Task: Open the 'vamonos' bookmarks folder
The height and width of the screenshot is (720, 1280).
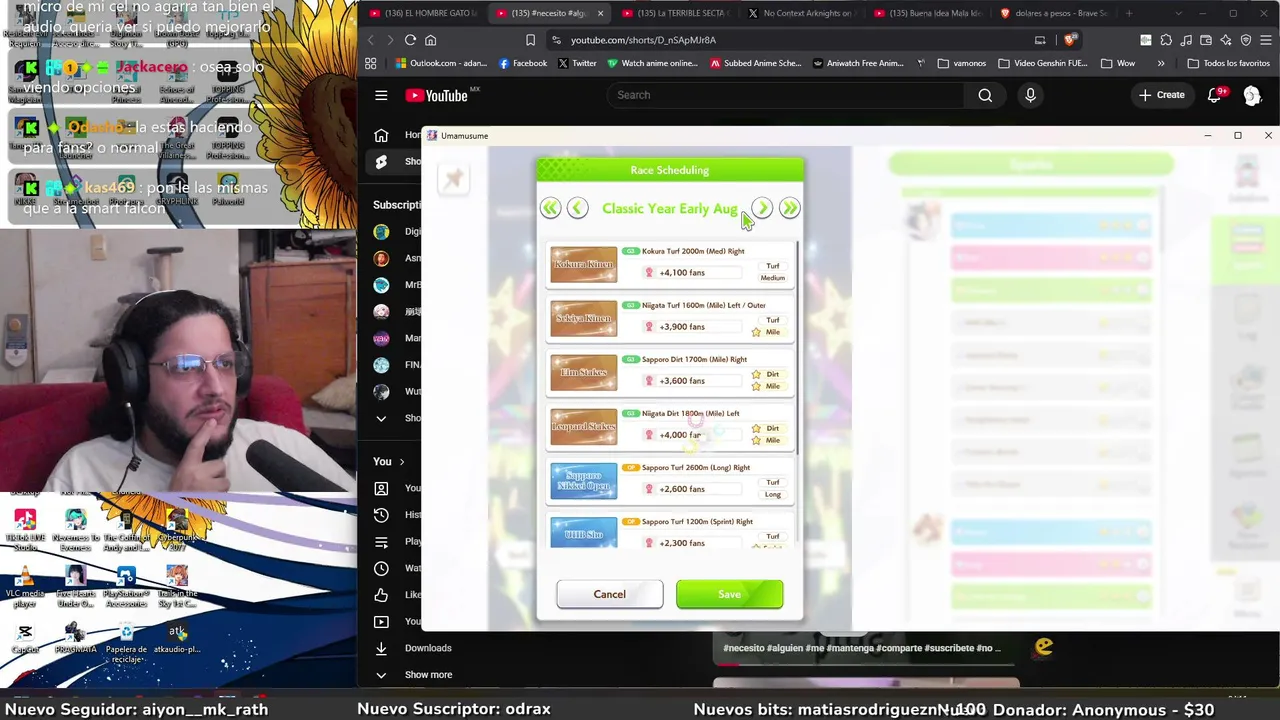Action: 962,63
